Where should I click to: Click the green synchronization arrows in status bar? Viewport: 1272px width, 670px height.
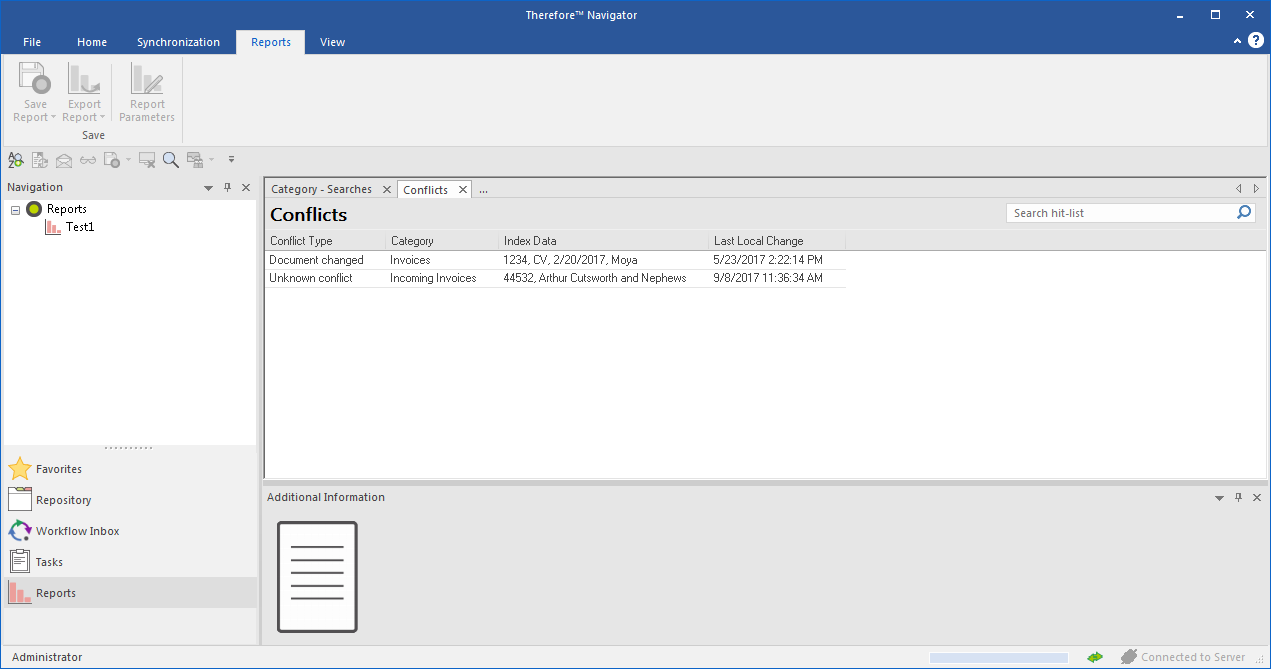click(x=1095, y=657)
